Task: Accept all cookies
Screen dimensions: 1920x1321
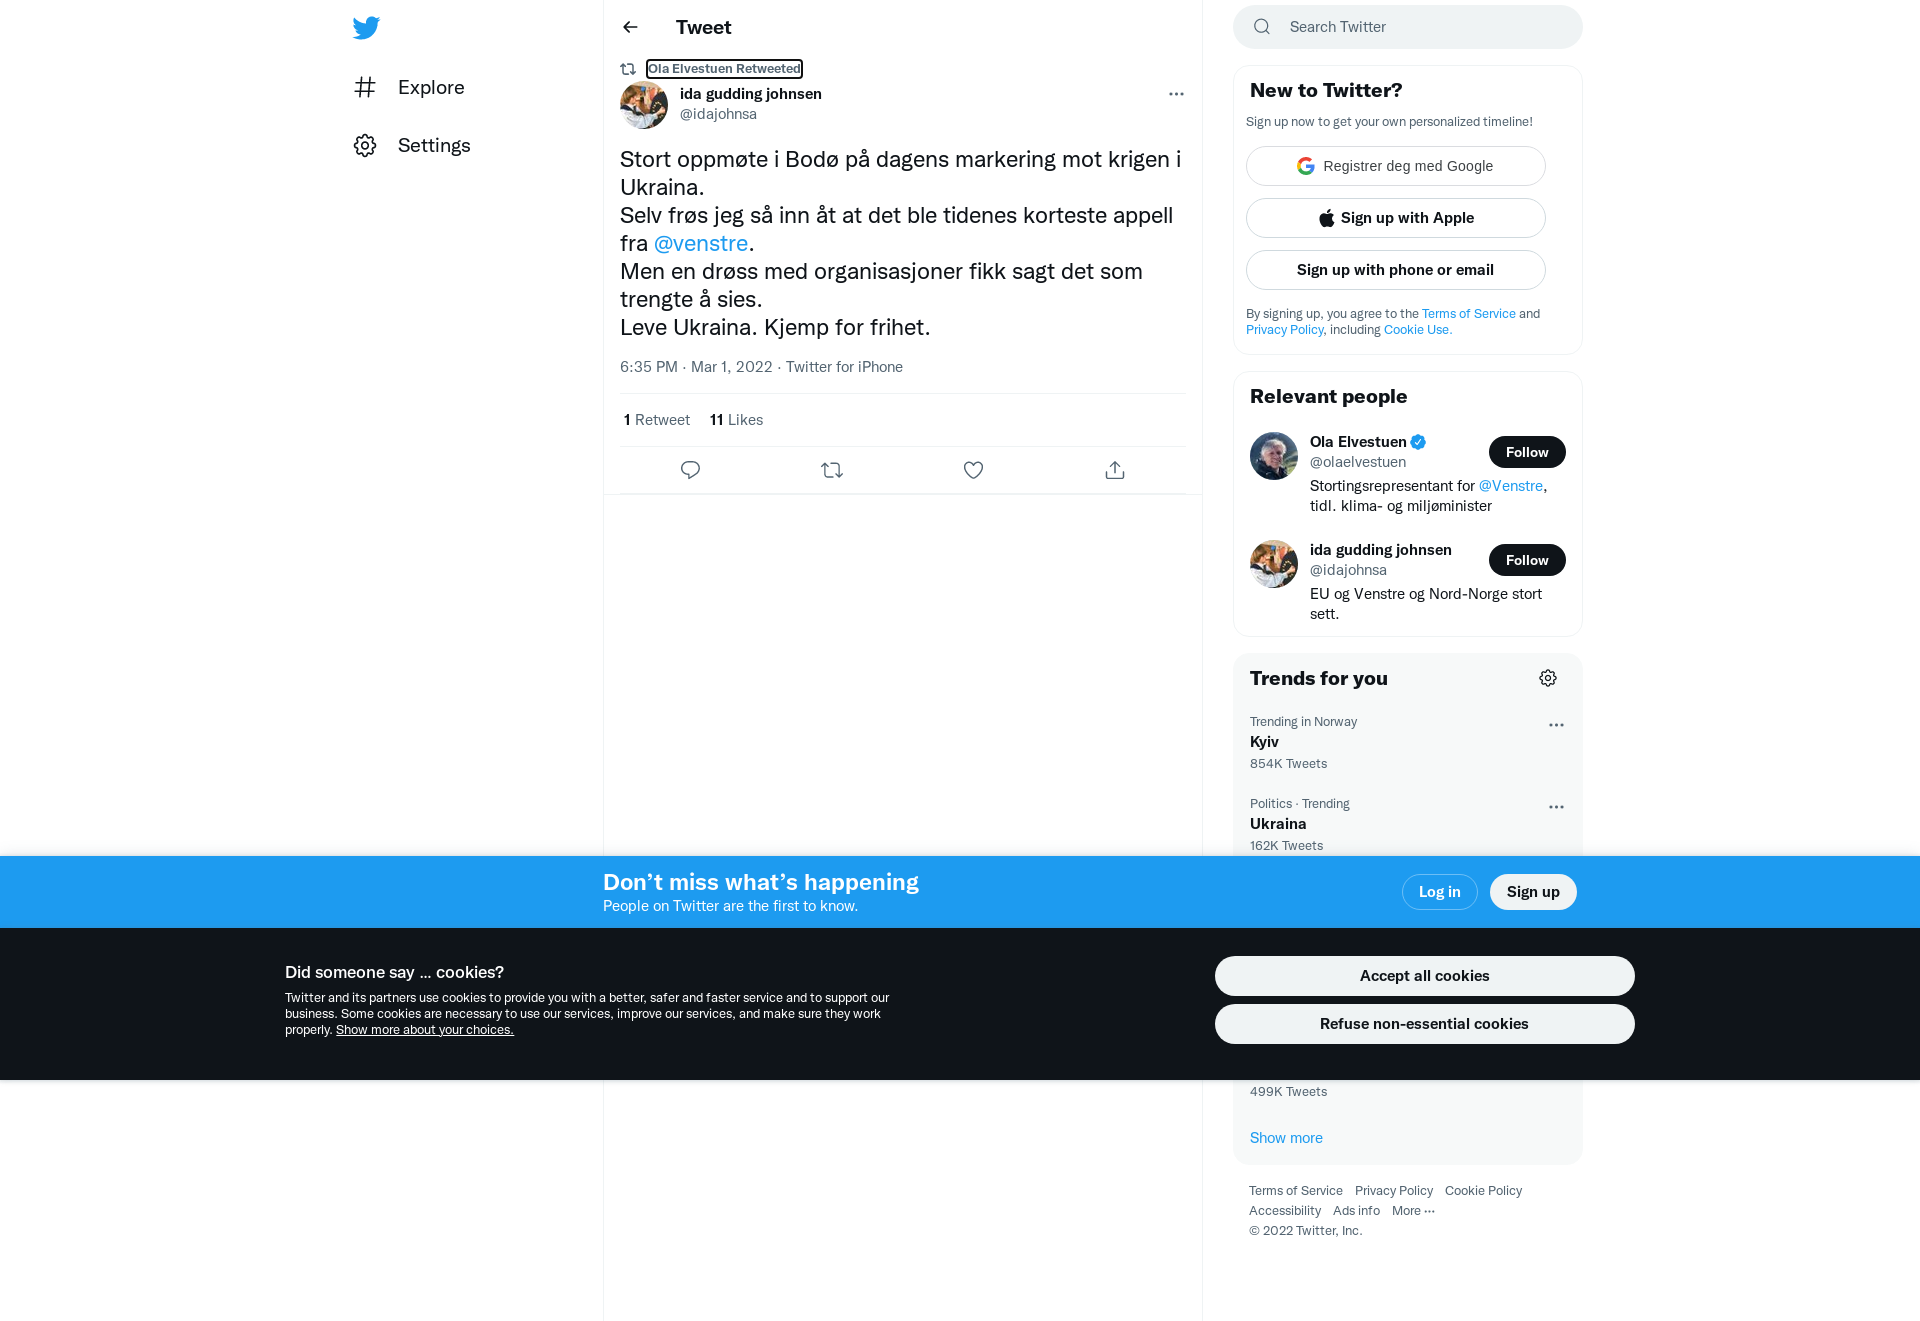Action: click(1424, 976)
